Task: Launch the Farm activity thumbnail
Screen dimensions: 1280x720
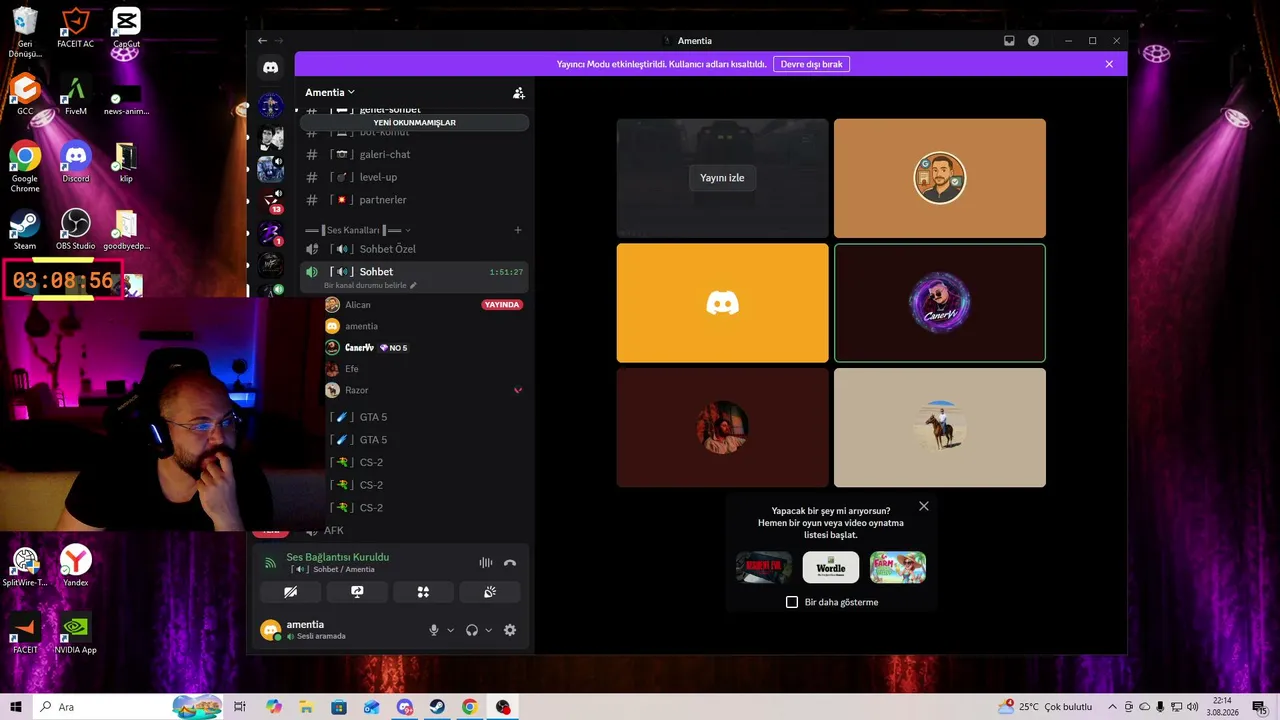Action: click(898, 567)
